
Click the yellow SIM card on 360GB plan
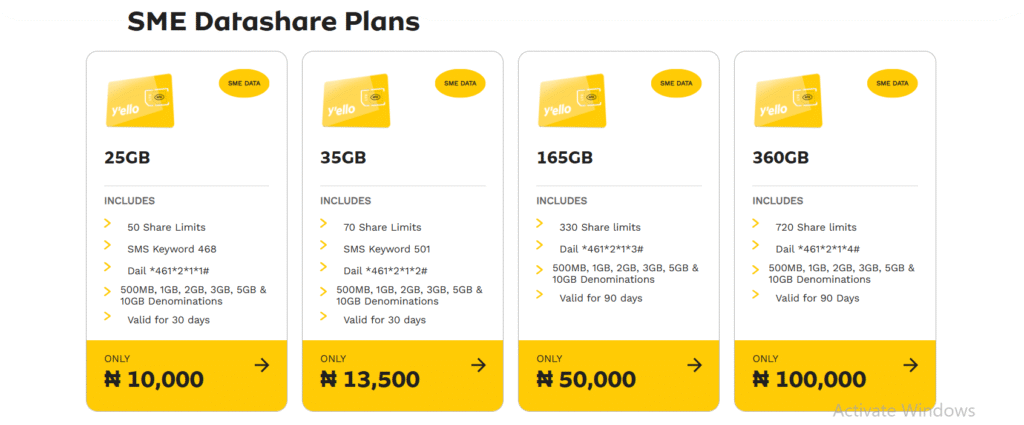point(788,101)
